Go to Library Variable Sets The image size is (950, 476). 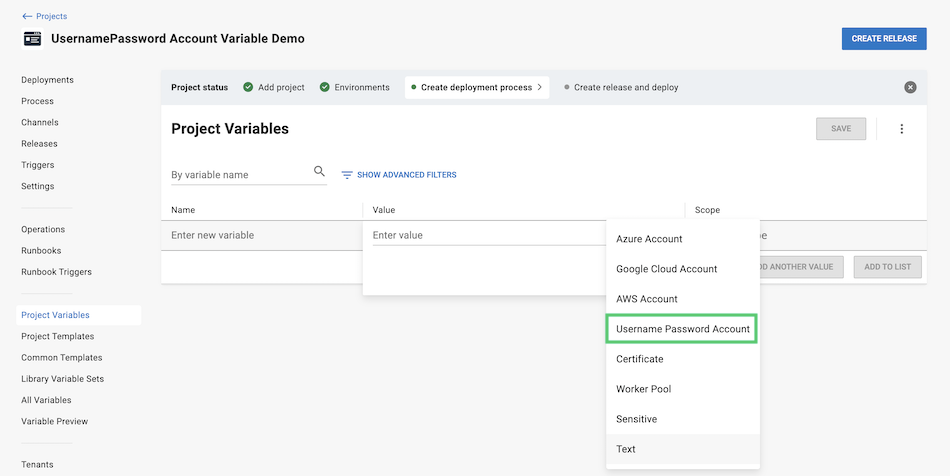pos(62,378)
